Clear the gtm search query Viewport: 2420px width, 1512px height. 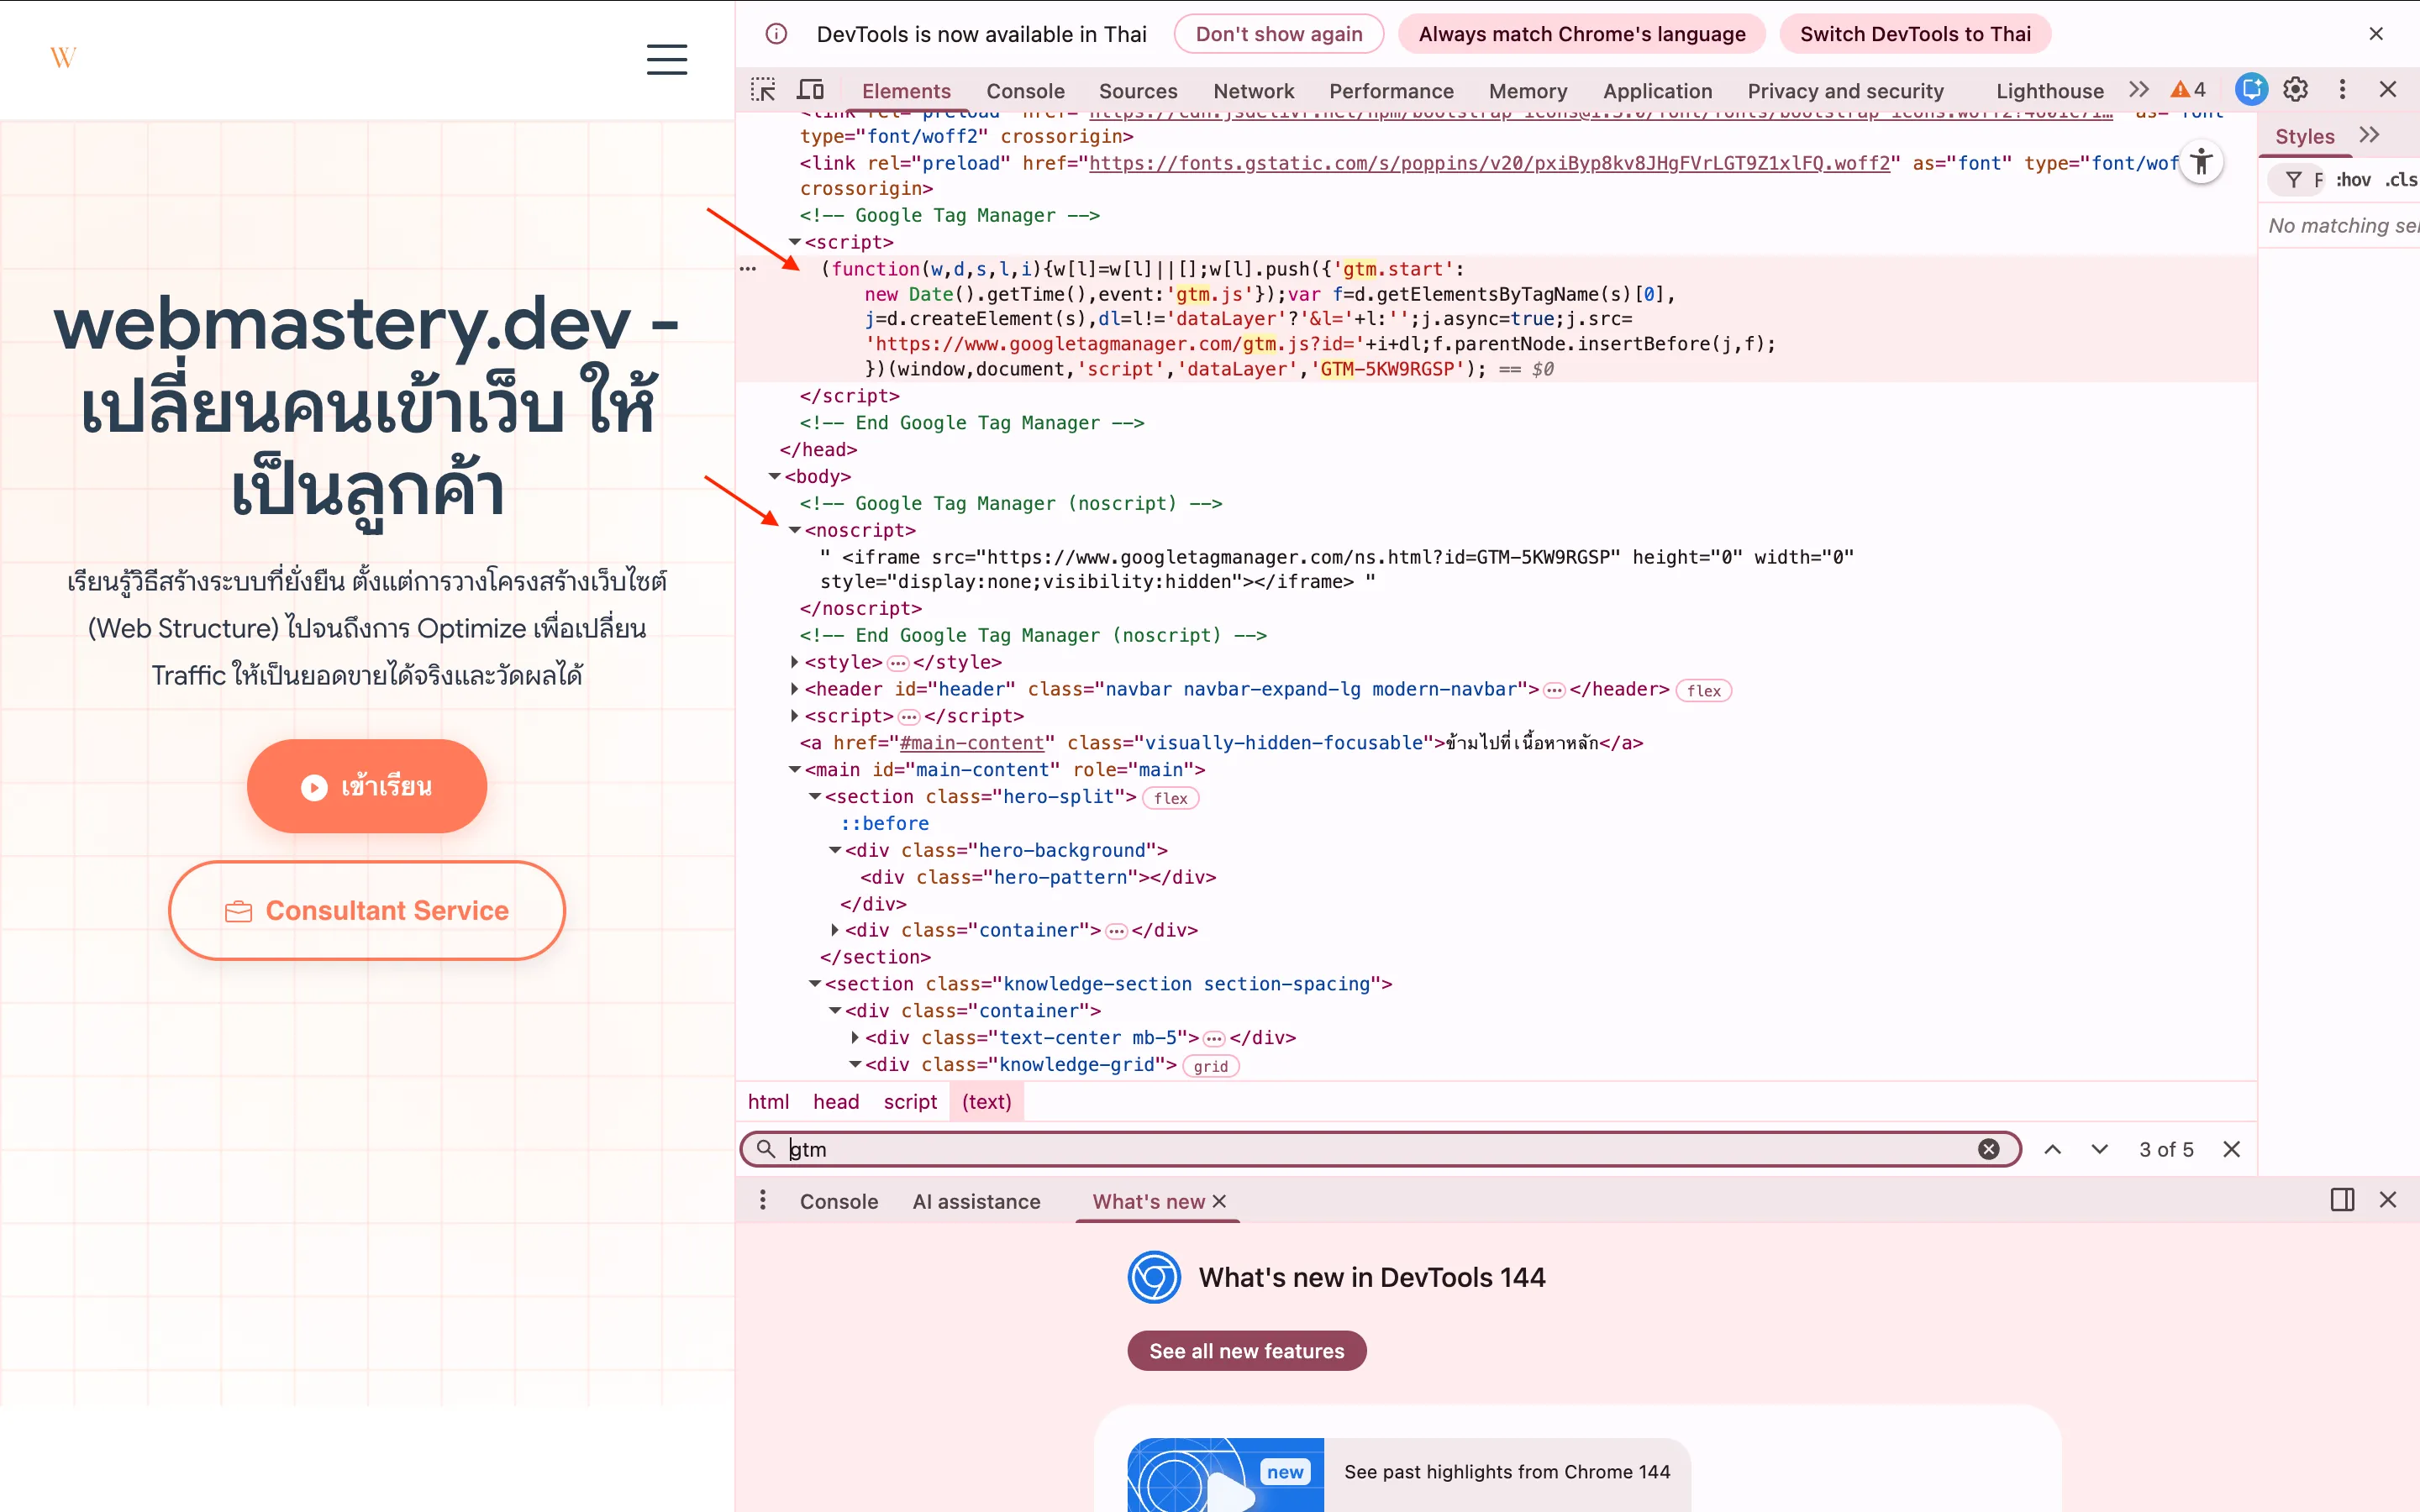pos(1988,1149)
